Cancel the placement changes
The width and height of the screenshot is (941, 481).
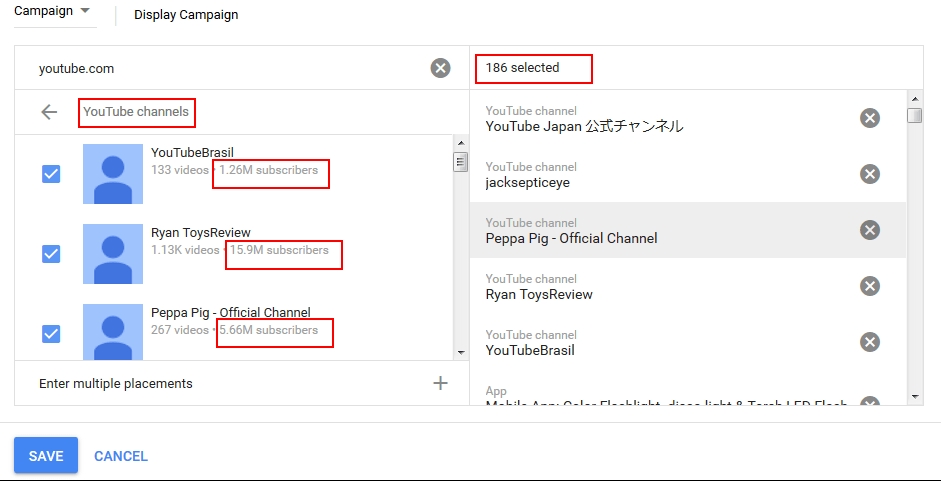click(121, 456)
